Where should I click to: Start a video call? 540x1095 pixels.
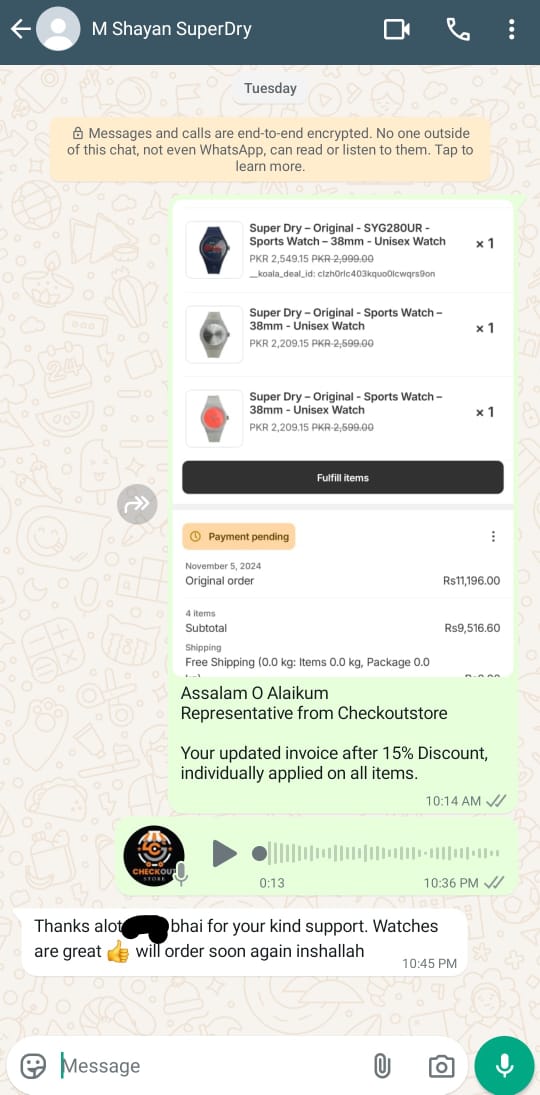click(396, 29)
